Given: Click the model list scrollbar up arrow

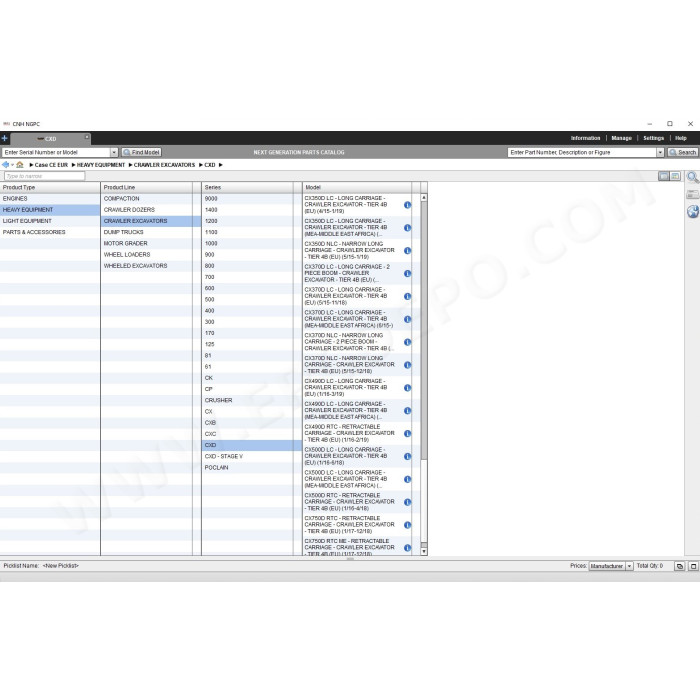Looking at the screenshot, I should pos(424,197).
